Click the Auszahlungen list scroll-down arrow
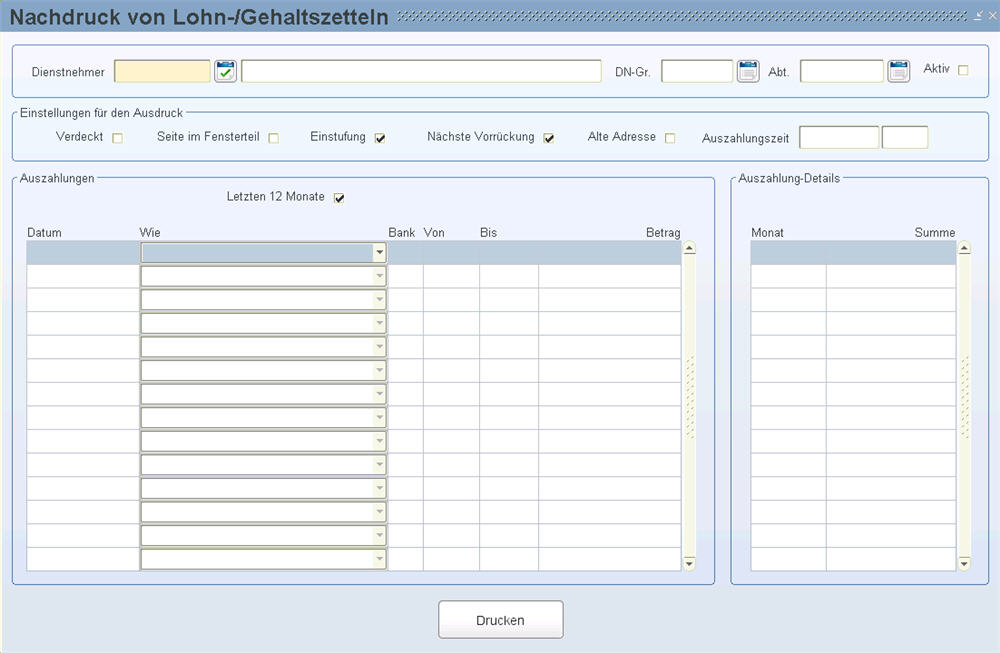Image resolution: width=1000 pixels, height=653 pixels. pos(689,563)
